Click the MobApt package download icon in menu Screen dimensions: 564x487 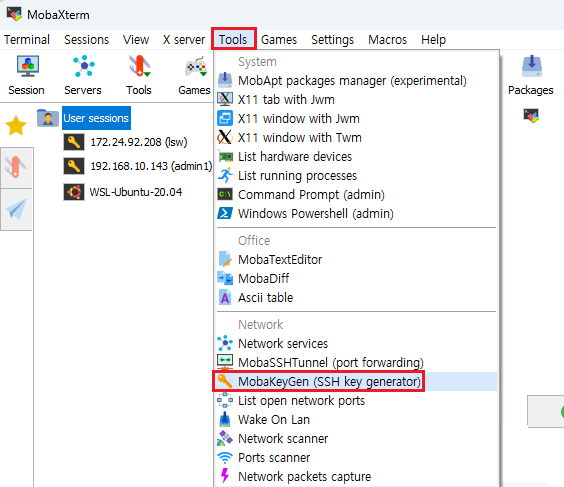[225, 80]
